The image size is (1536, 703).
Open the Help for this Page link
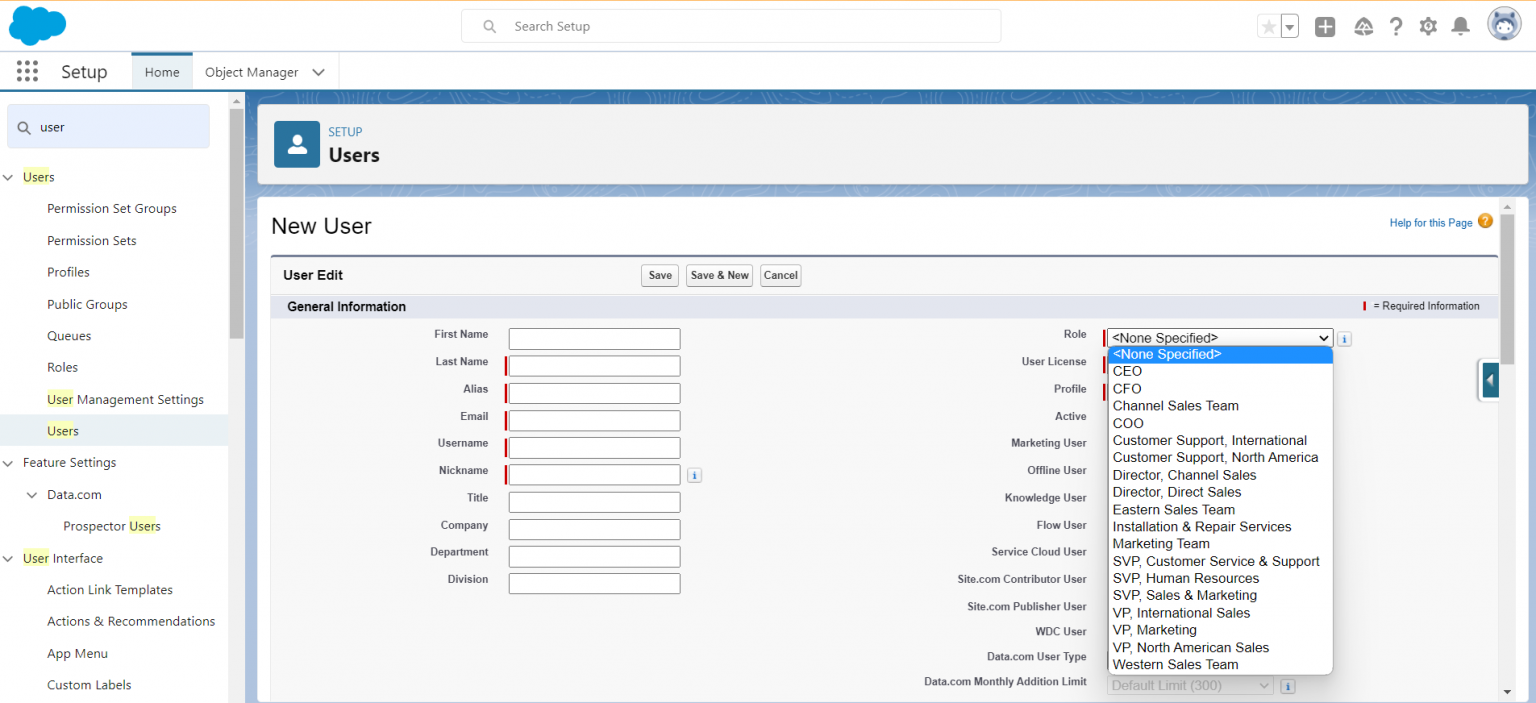[x=1431, y=222]
